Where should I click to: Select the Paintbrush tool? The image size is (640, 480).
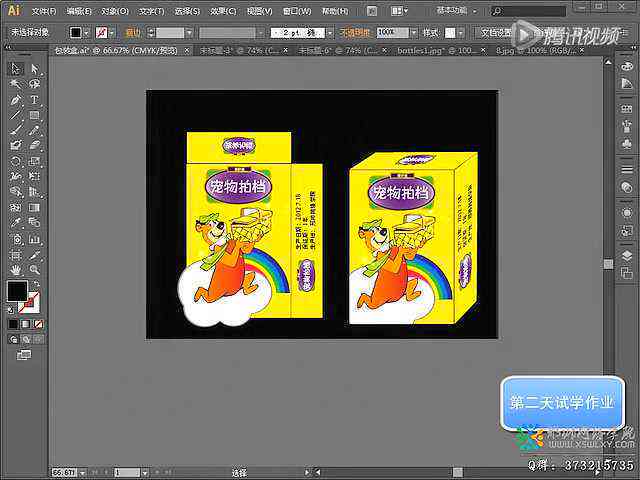(16, 130)
